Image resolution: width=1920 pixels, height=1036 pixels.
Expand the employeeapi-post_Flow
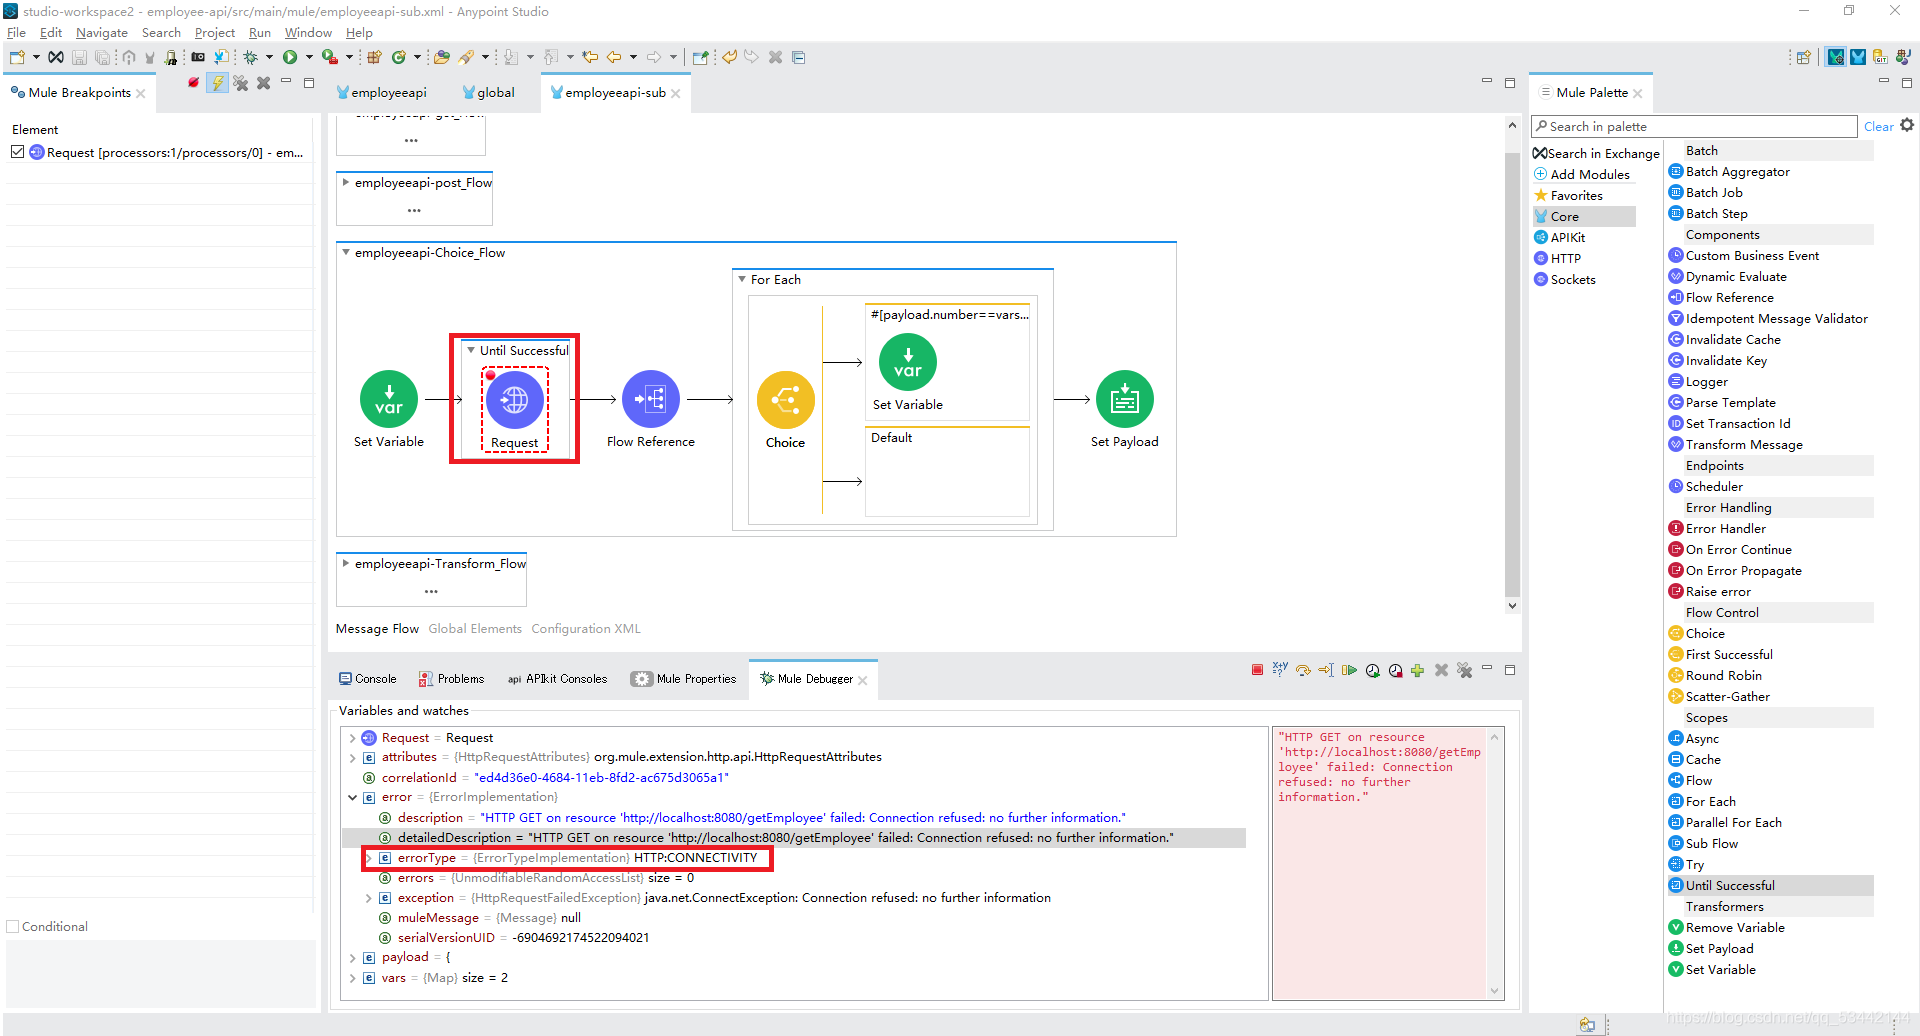346,182
